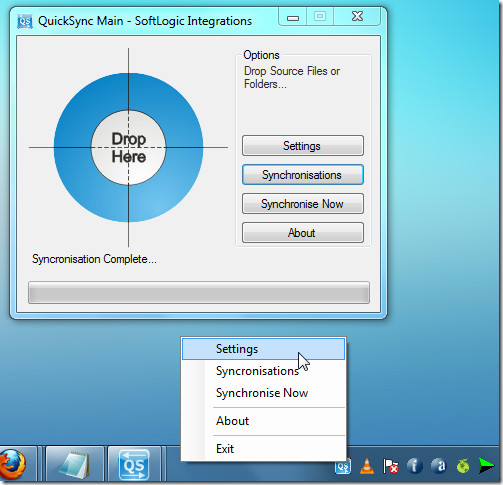Click the QuickSync icon in the title bar

25,21
